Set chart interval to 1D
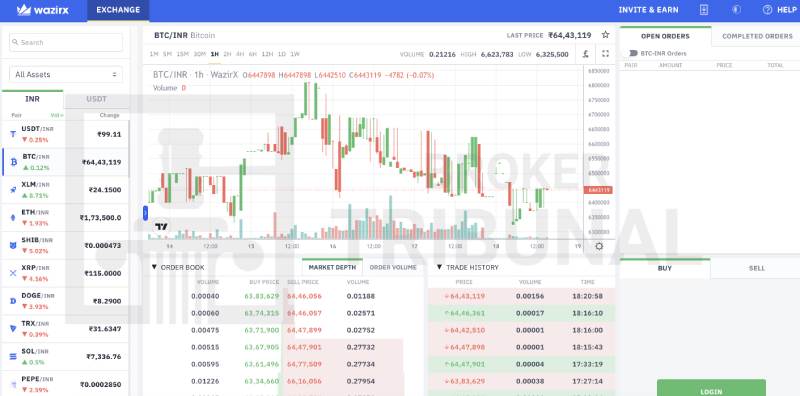Image resolution: width=800 pixels, height=396 pixels. [282, 54]
